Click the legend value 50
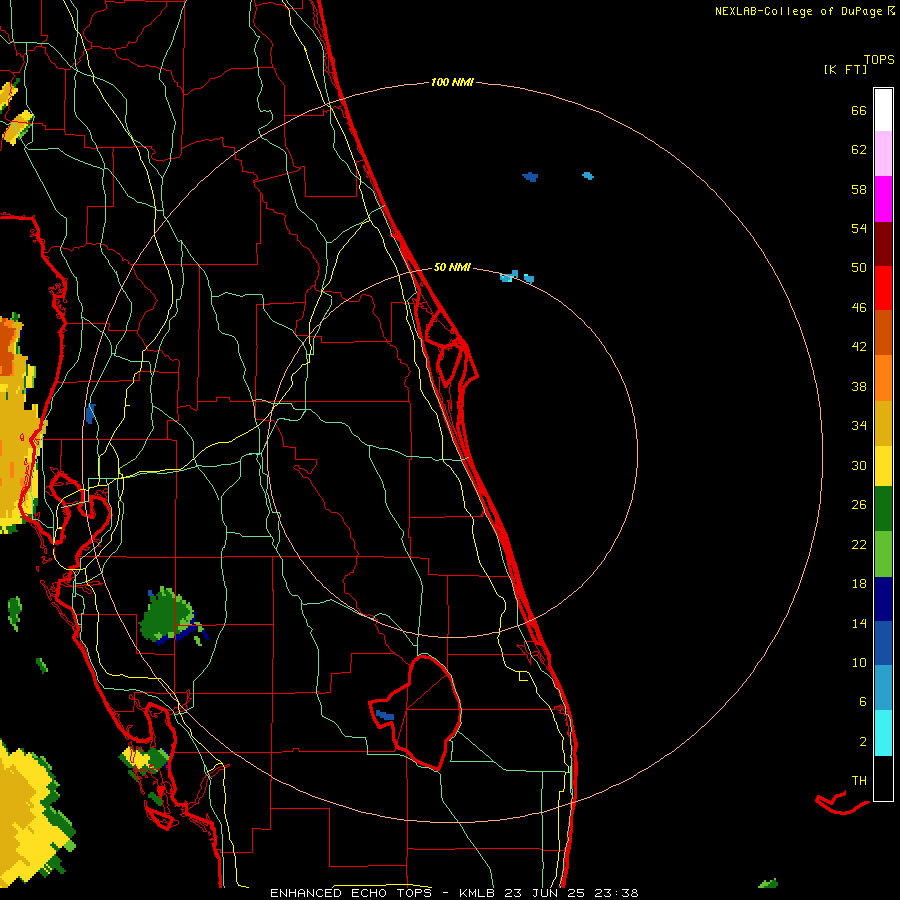The image size is (900, 900). 859,268
